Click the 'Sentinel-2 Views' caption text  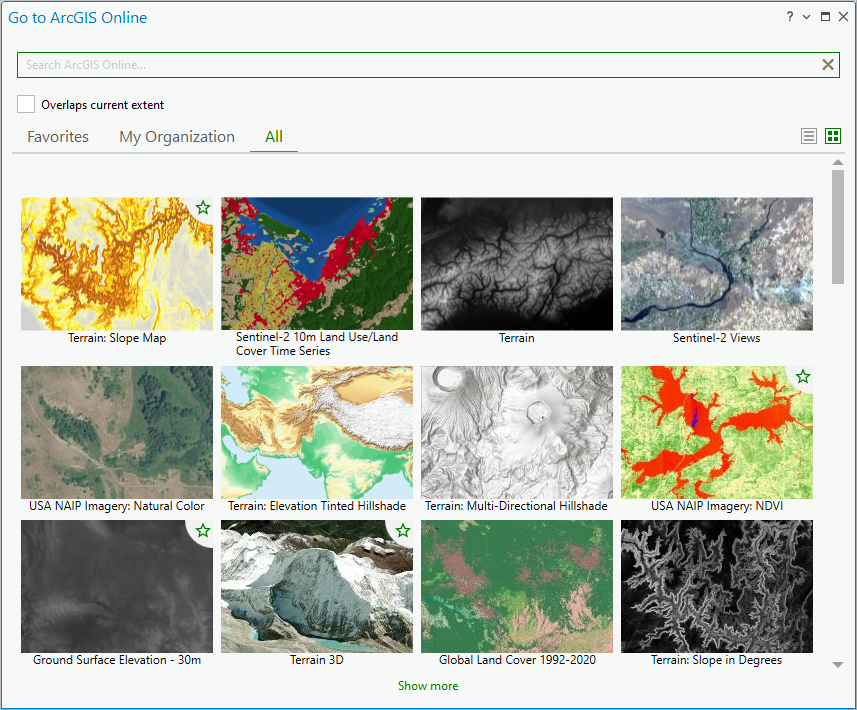coord(717,338)
